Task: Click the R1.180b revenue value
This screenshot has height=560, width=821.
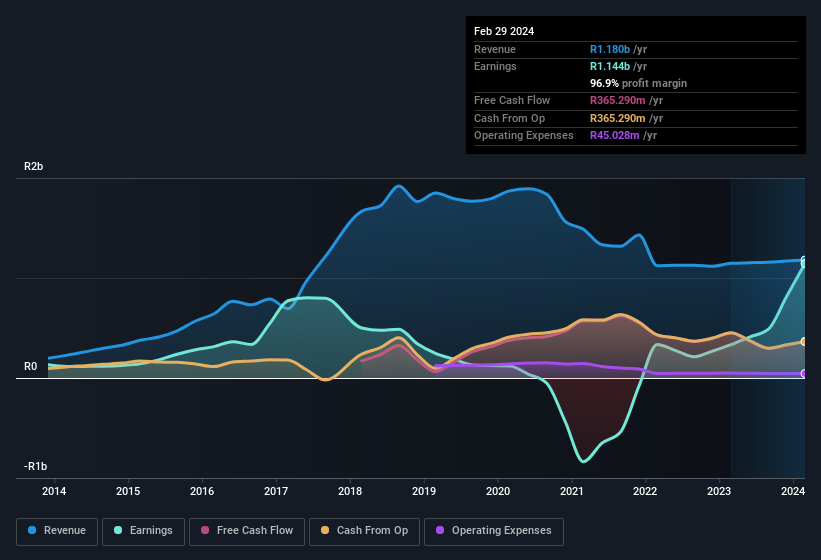Action: pyautogui.click(x=610, y=49)
